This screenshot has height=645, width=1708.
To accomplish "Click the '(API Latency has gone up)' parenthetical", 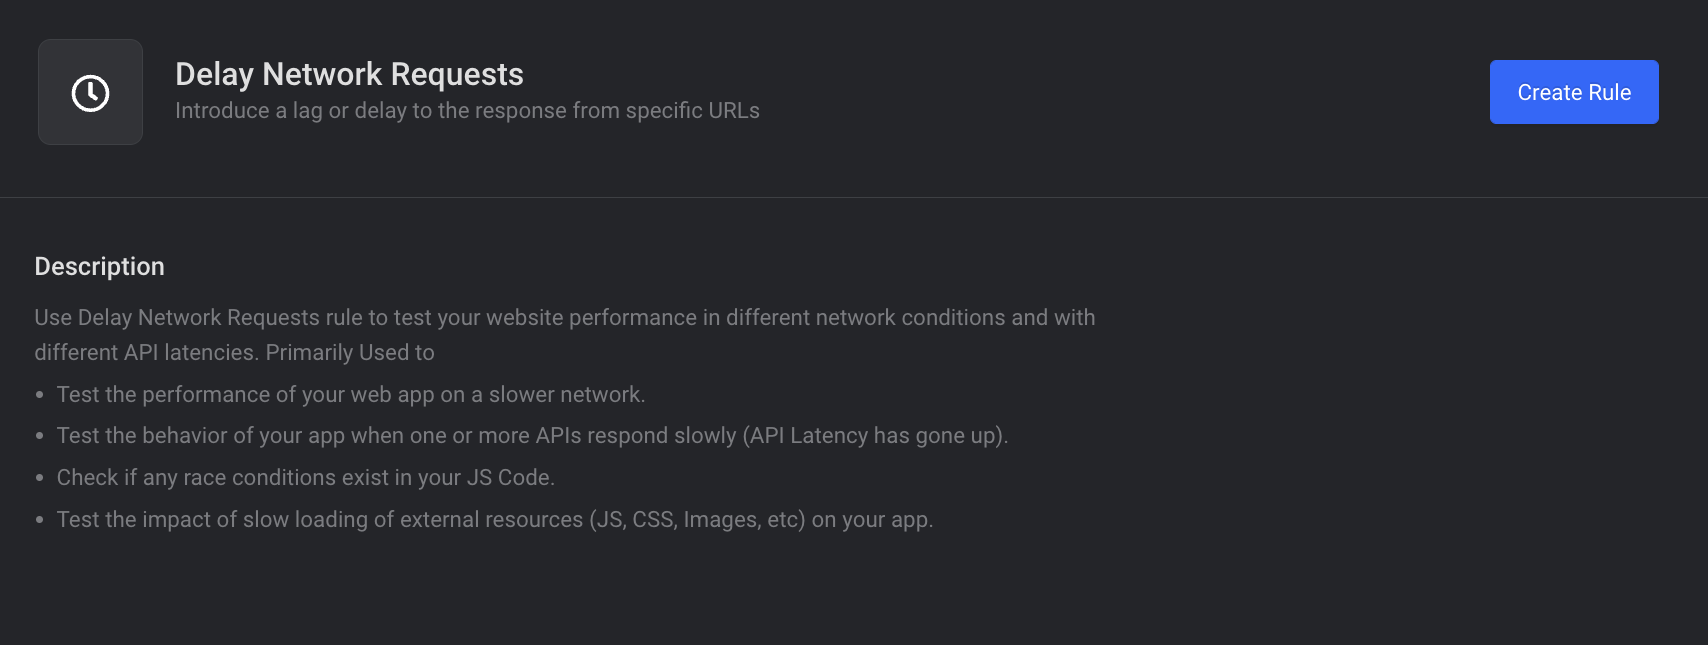I will click(875, 436).
